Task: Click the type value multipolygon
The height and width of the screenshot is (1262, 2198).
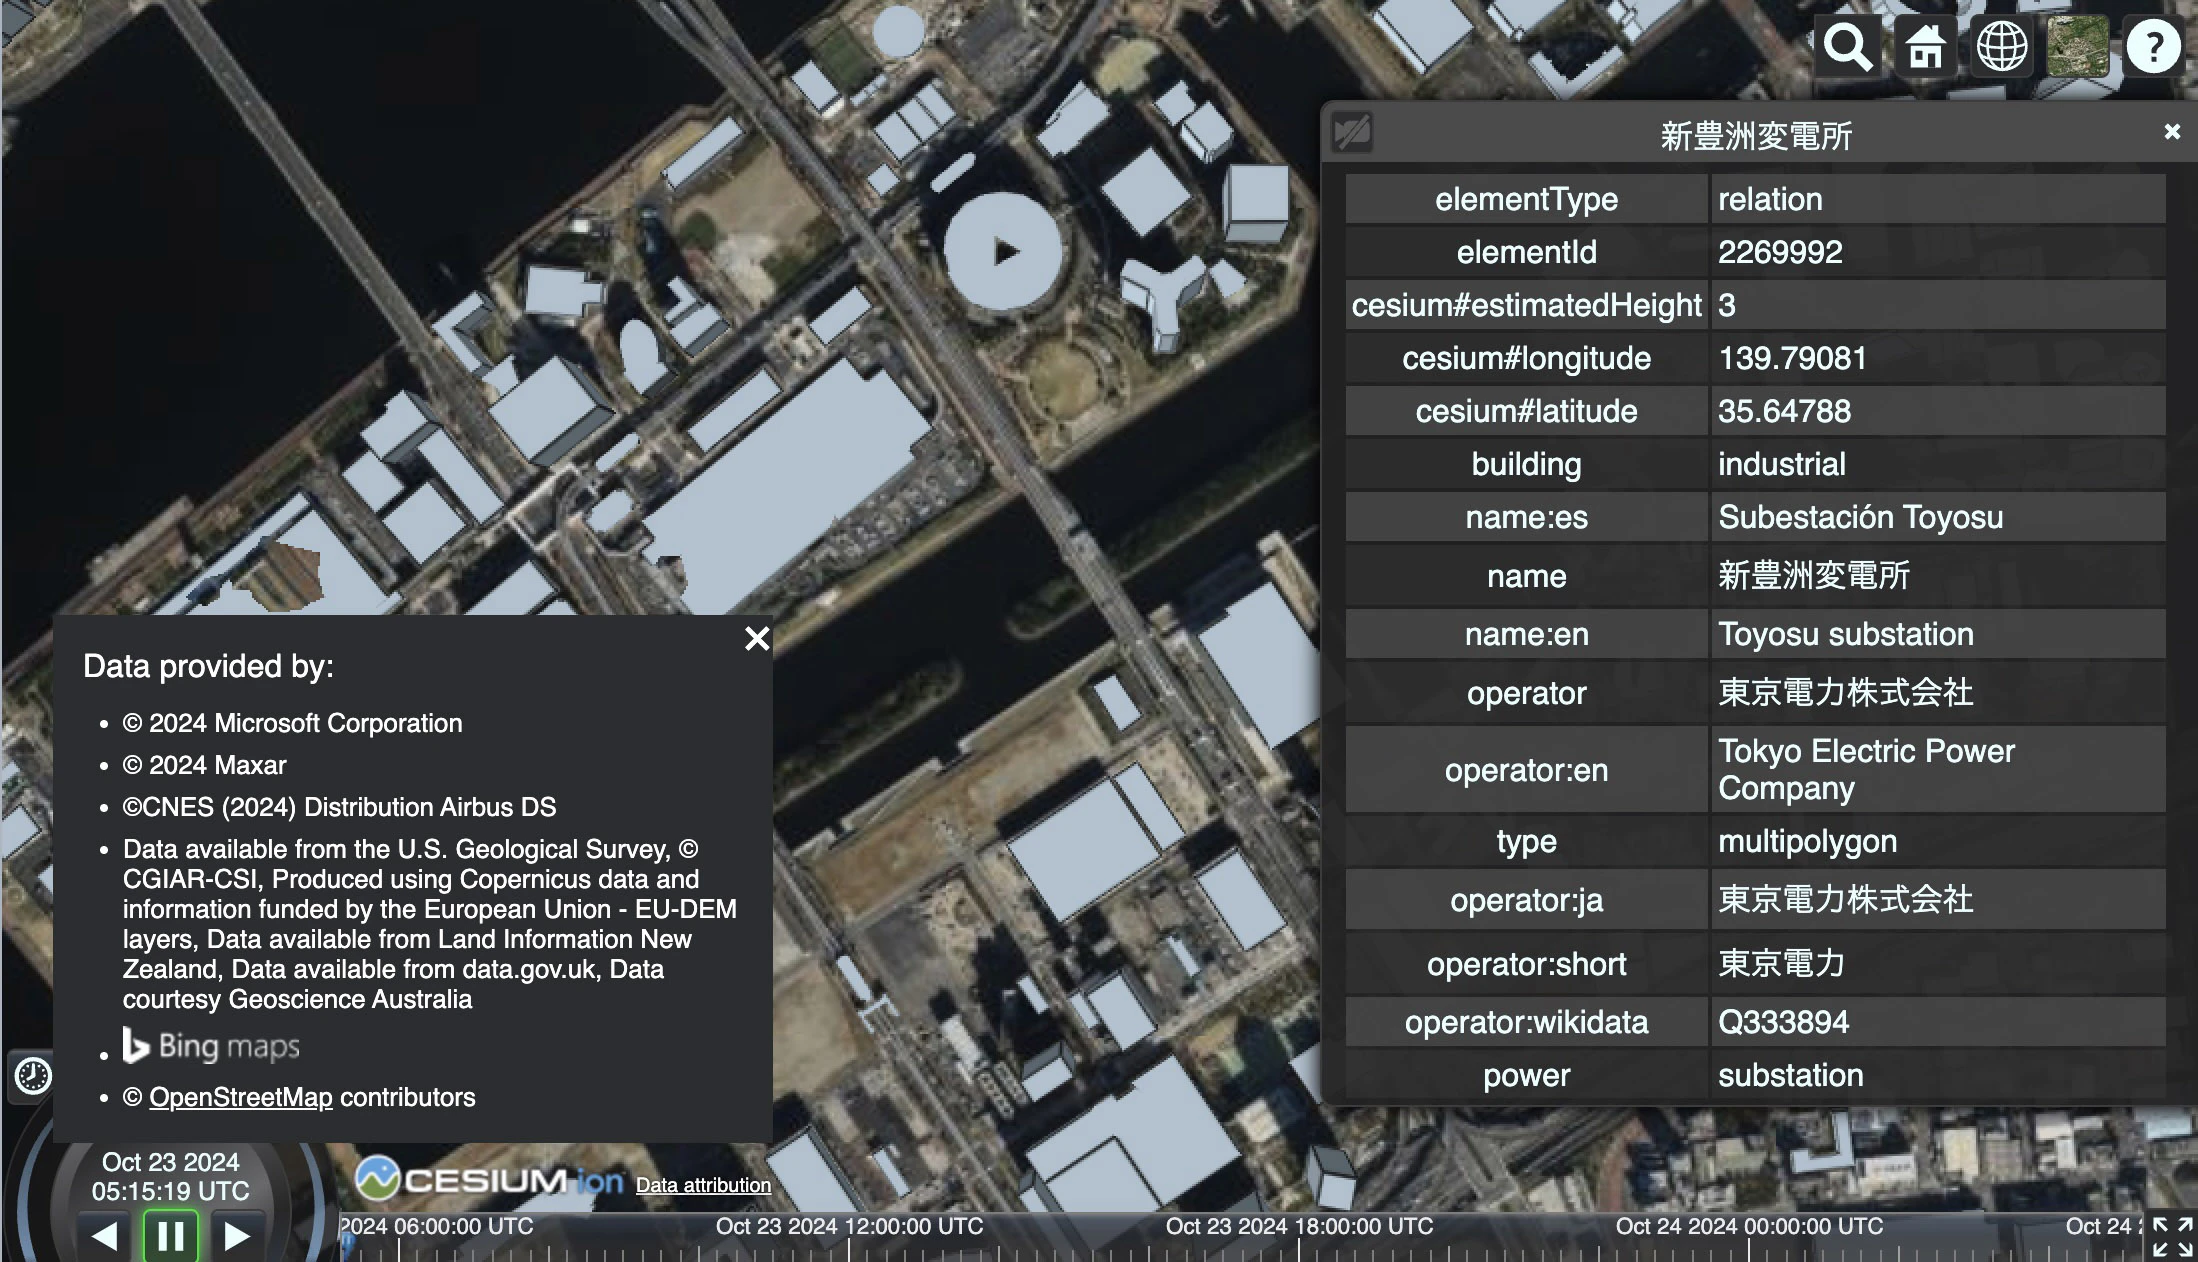Action: [x=1808, y=841]
